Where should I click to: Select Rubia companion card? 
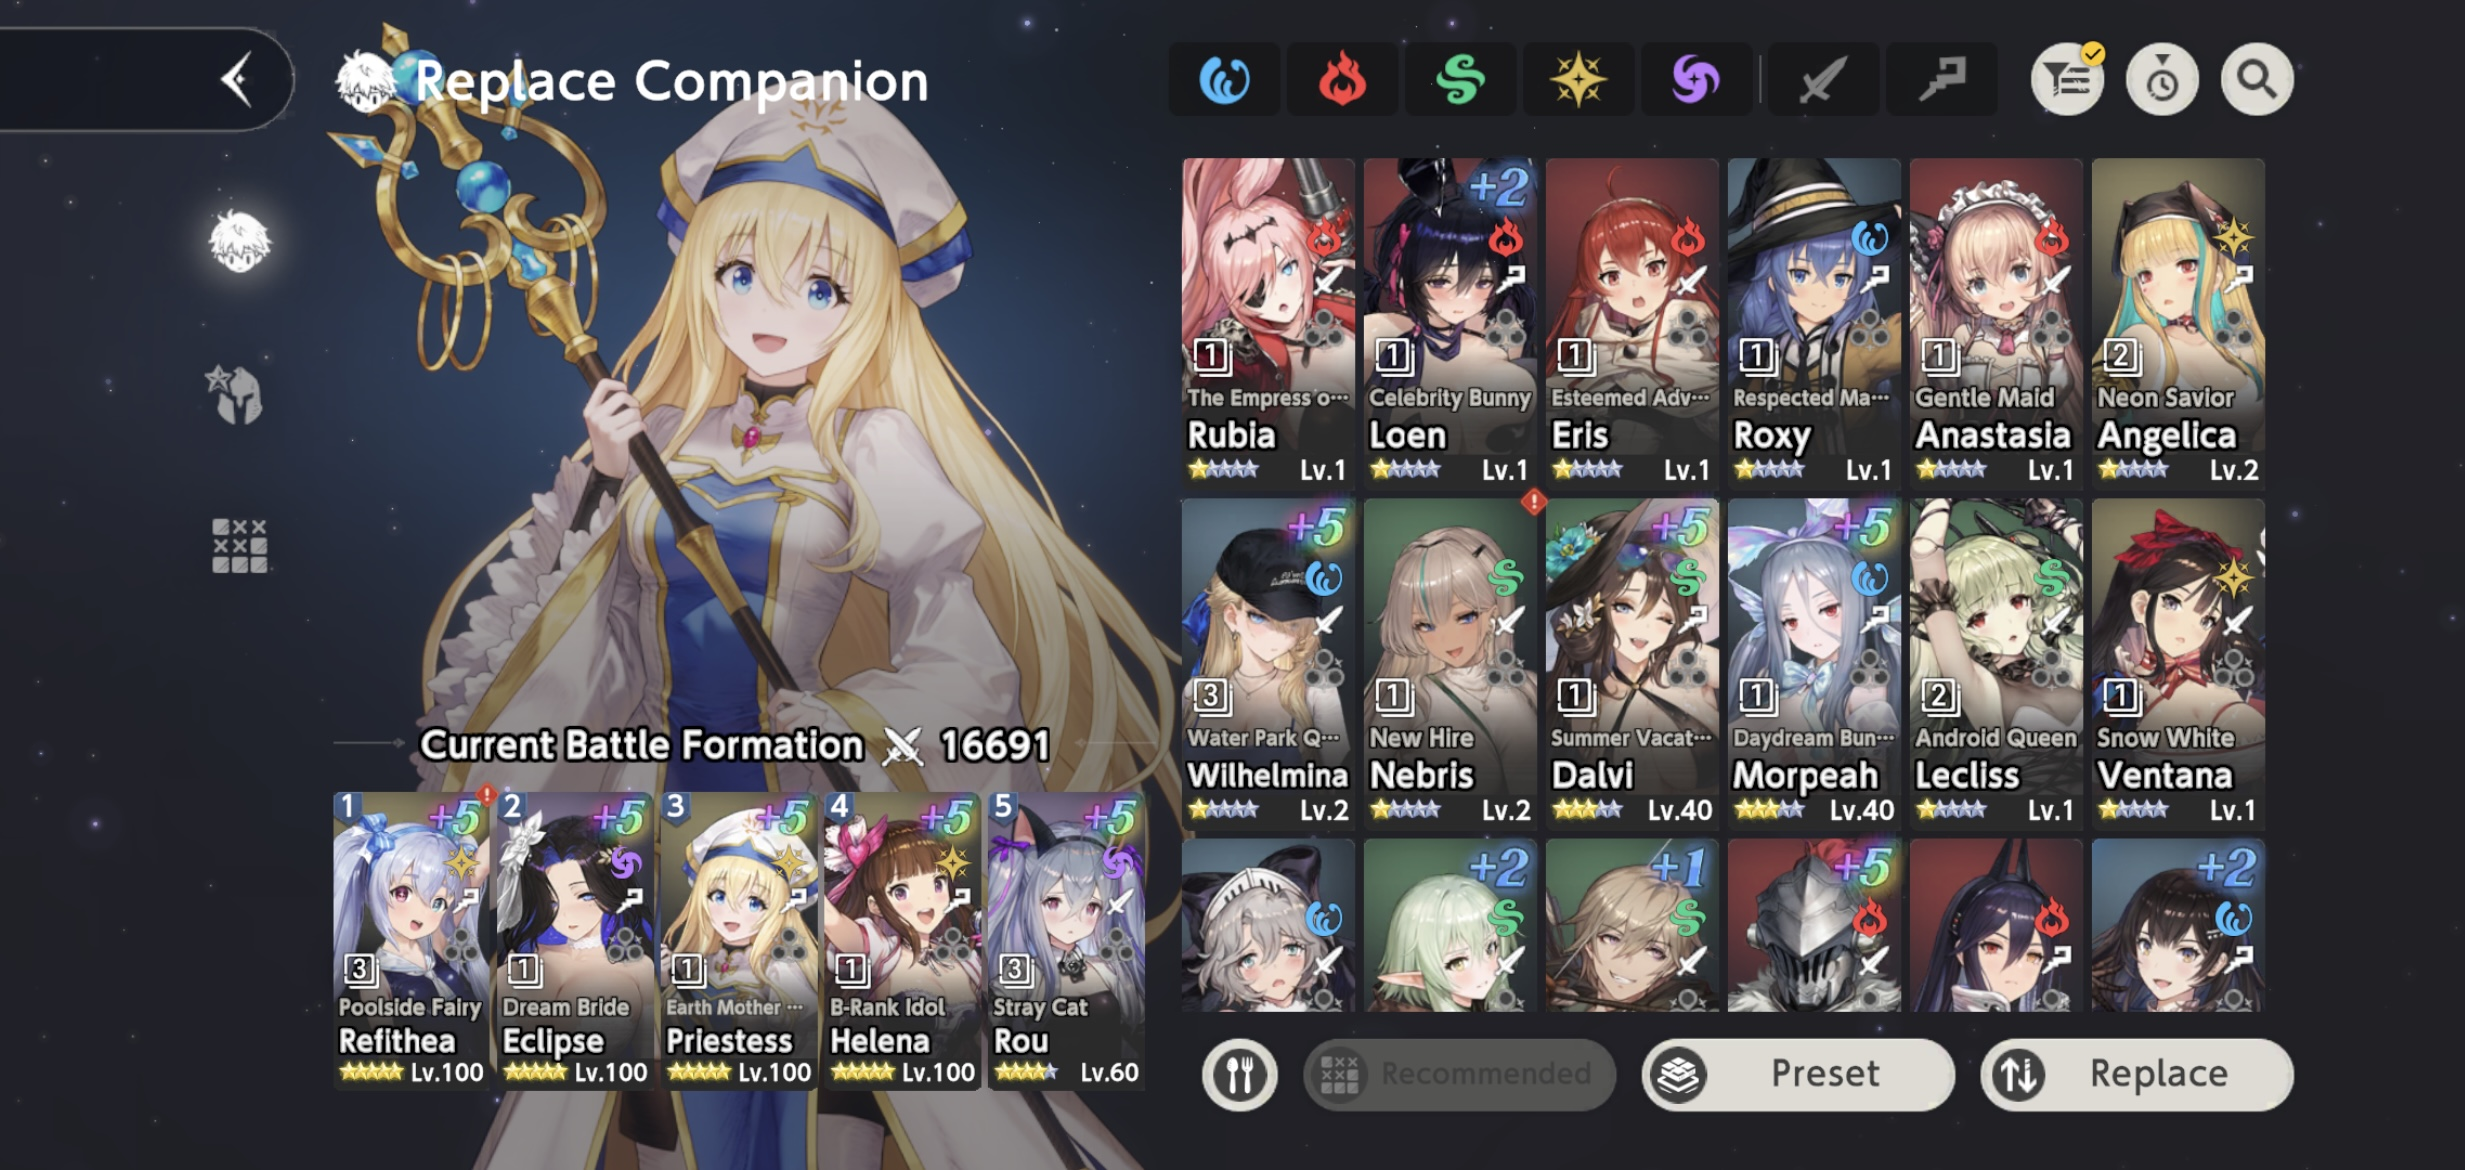[1268, 322]
